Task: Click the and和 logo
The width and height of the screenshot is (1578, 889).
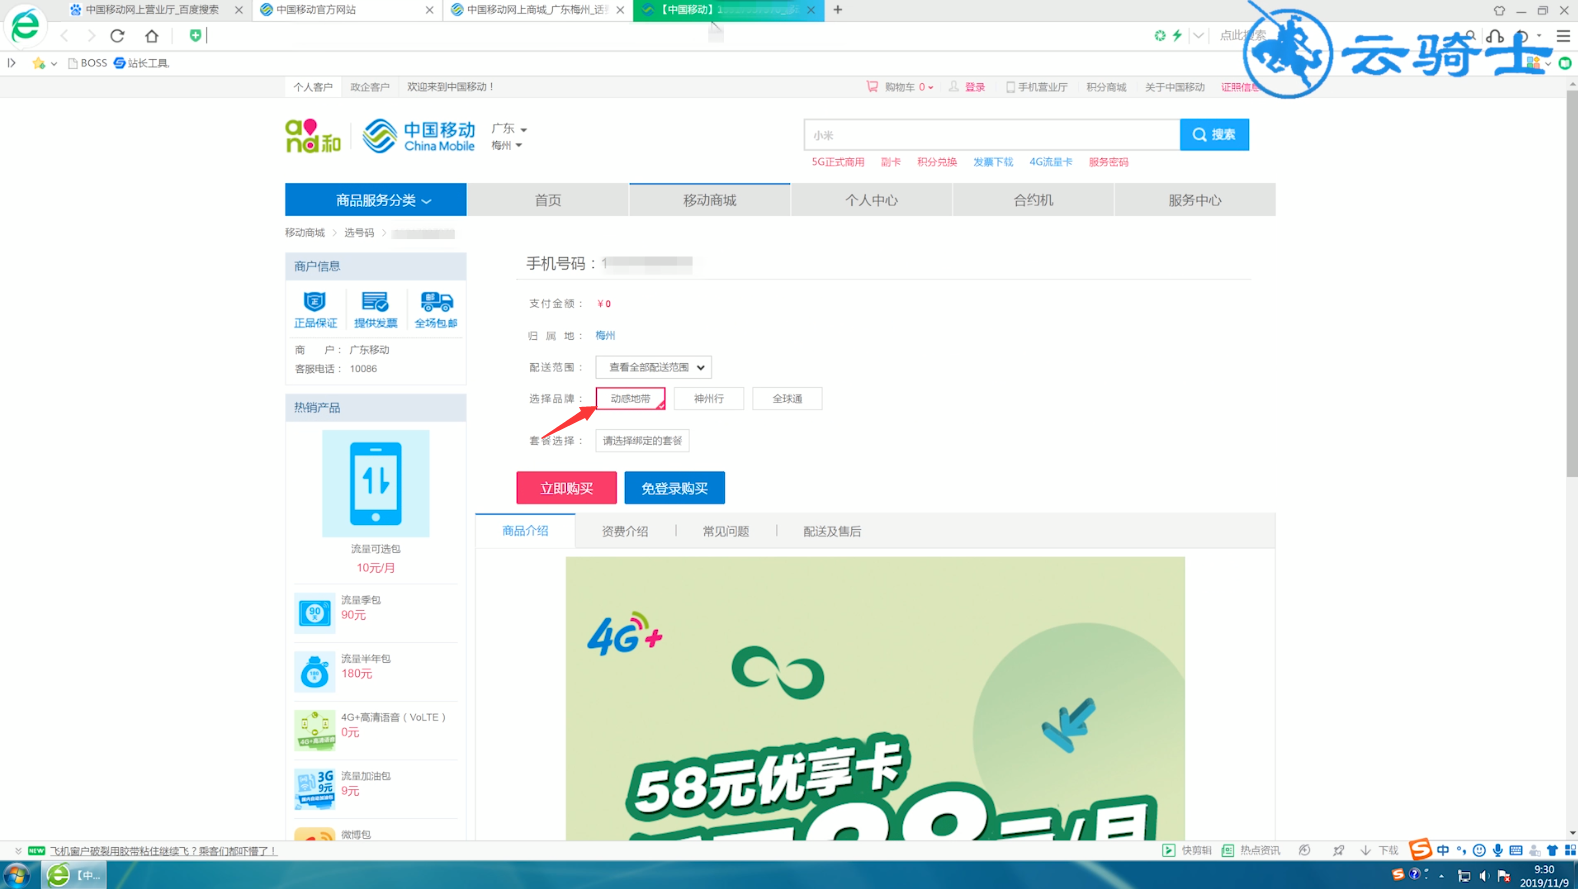Action: [312, 136]
